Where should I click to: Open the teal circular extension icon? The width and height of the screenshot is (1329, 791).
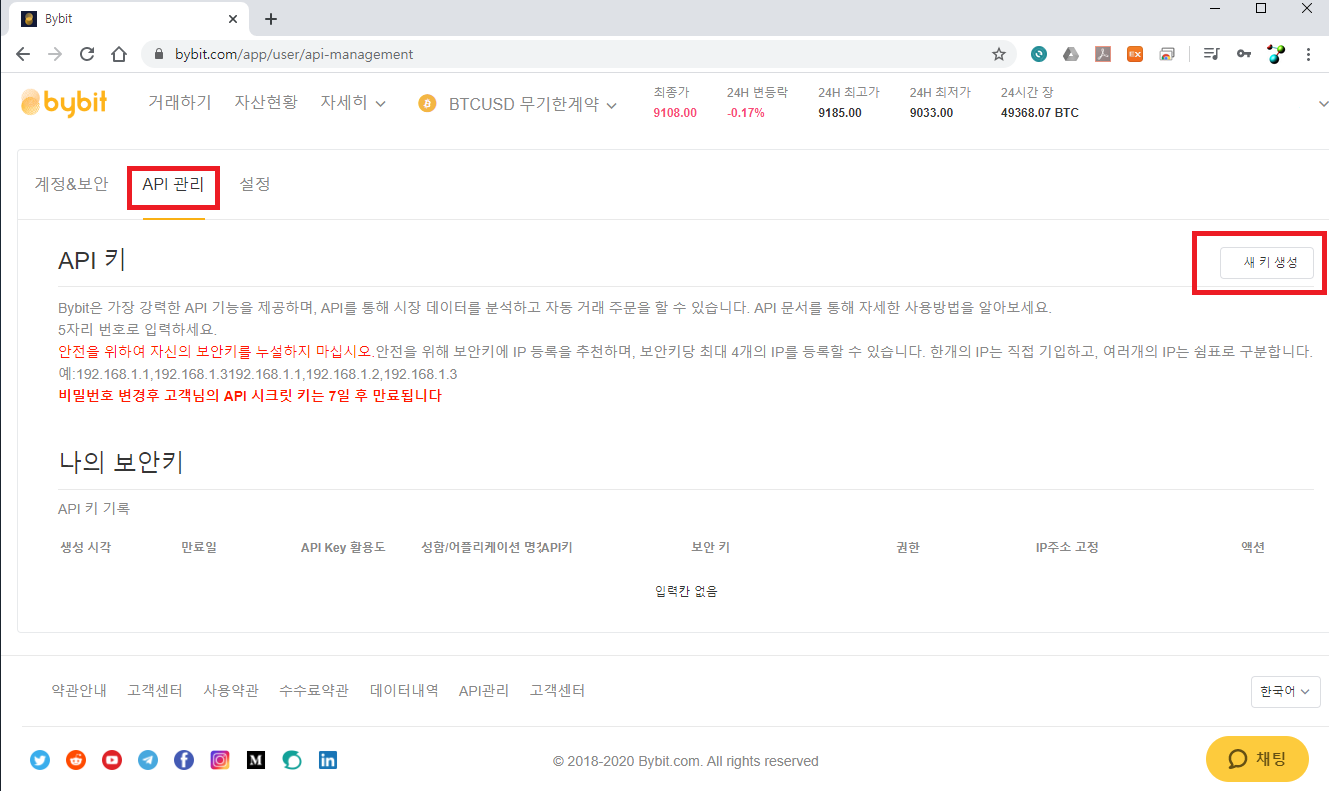pos(1039,54)
